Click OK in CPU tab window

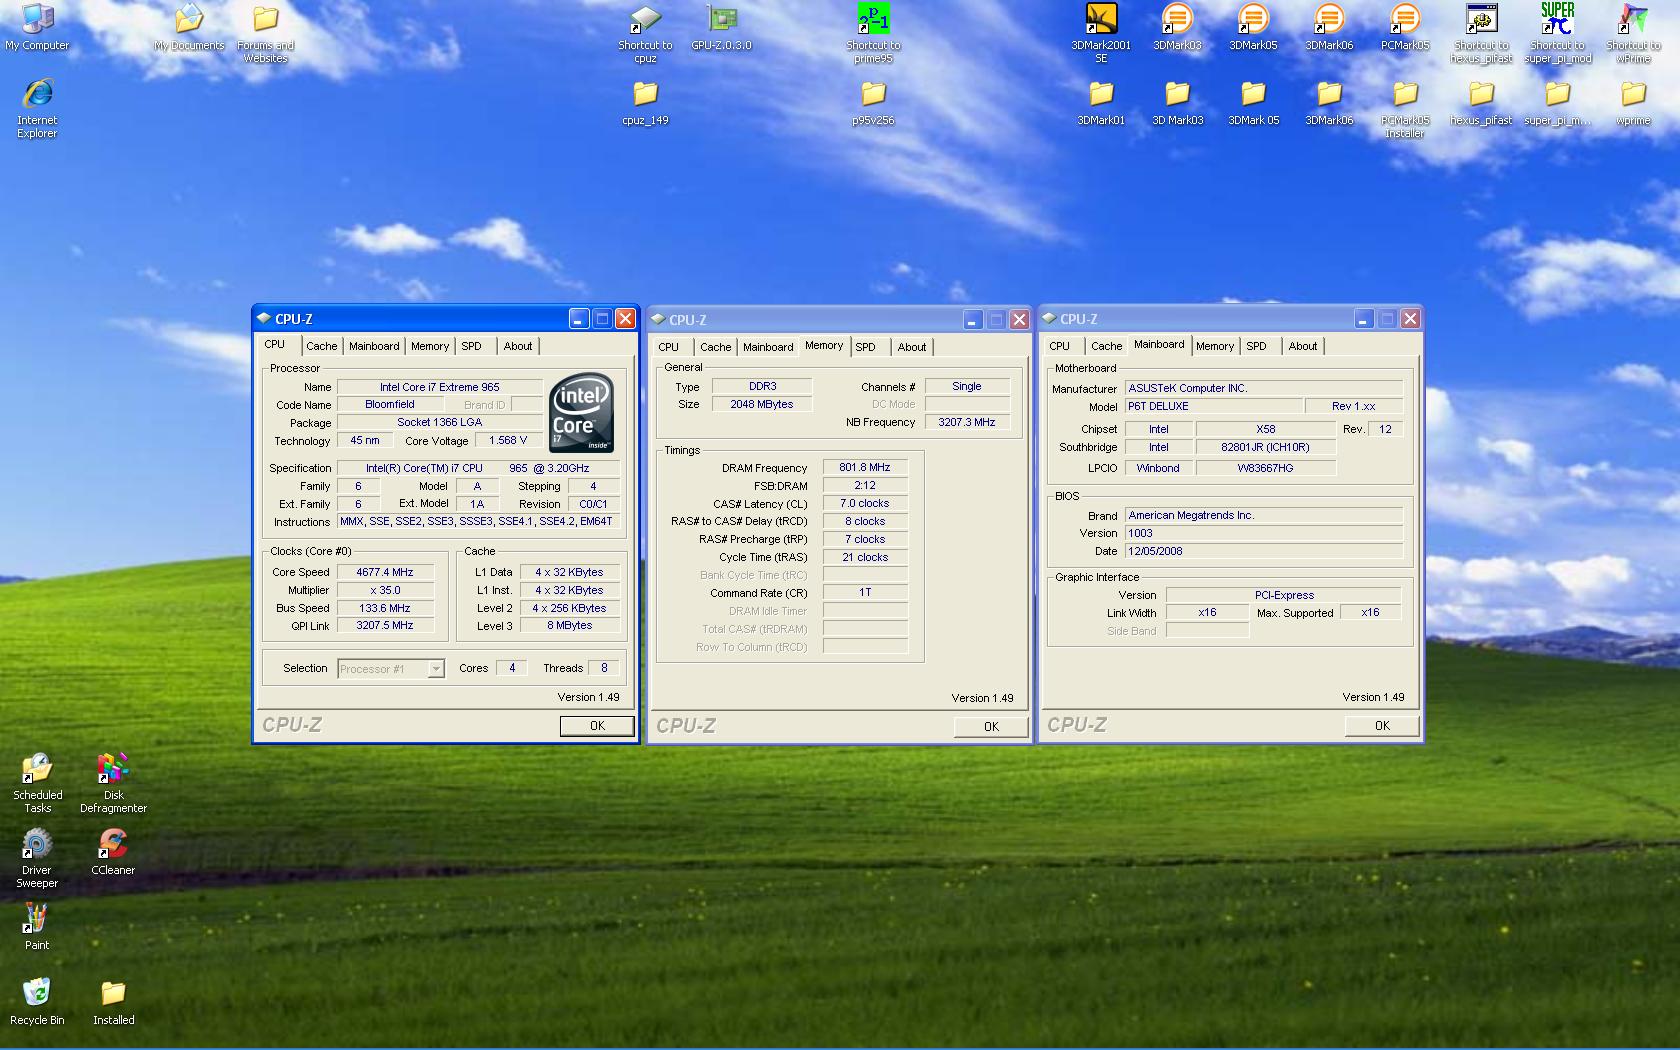tap(597, 726)
